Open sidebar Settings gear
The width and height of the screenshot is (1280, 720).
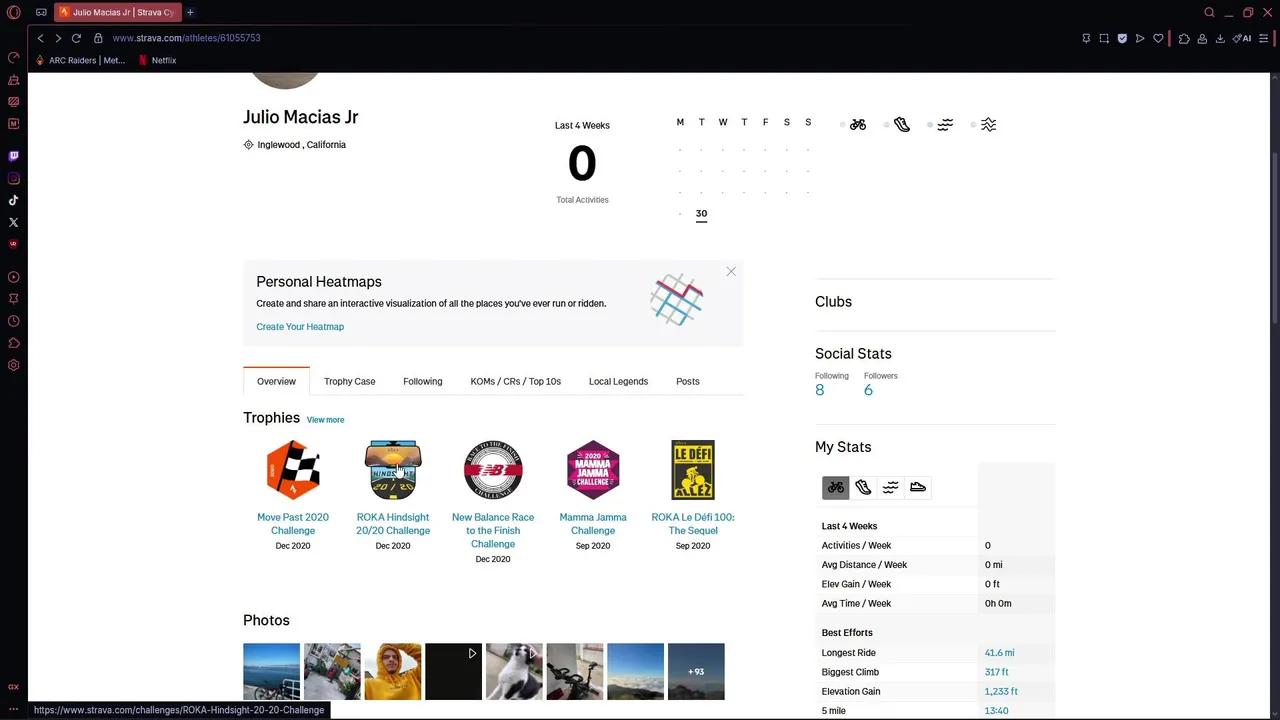(x=13, y=365)
